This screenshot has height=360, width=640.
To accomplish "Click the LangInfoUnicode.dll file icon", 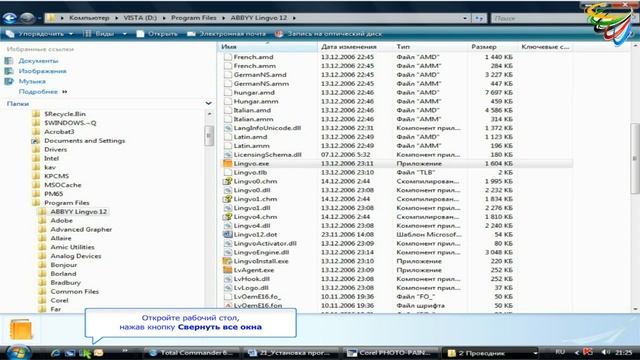I will 227,128.
